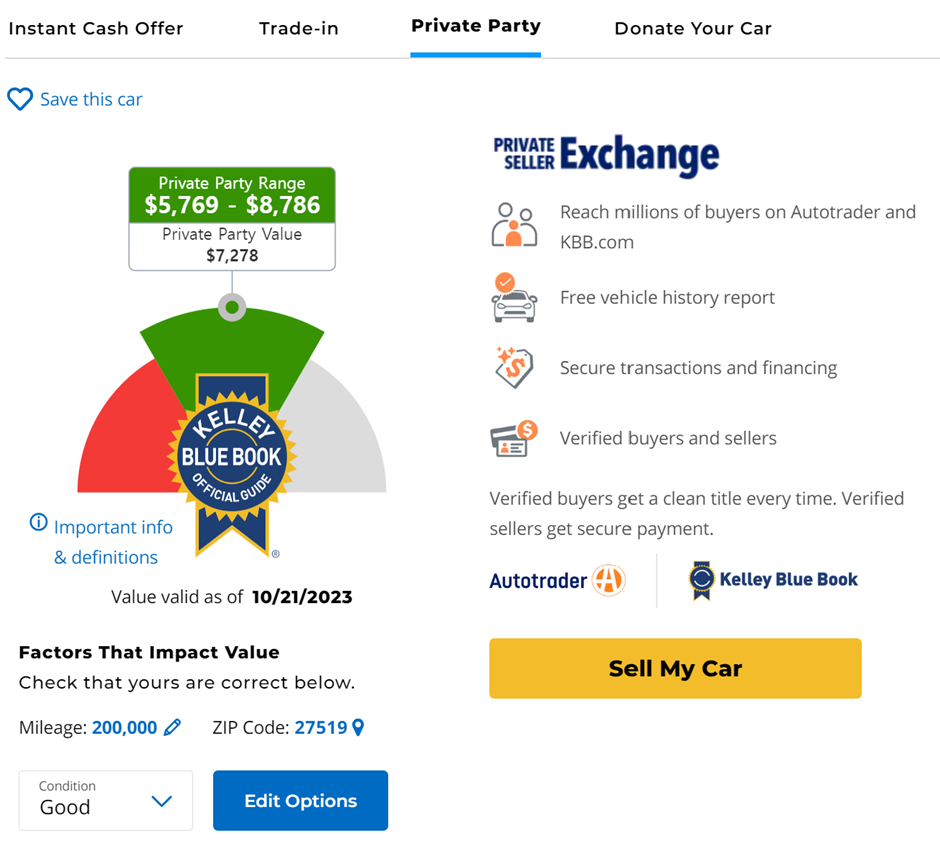
Task: Open Important info & definitions link
Action: (x=113, y=542)
